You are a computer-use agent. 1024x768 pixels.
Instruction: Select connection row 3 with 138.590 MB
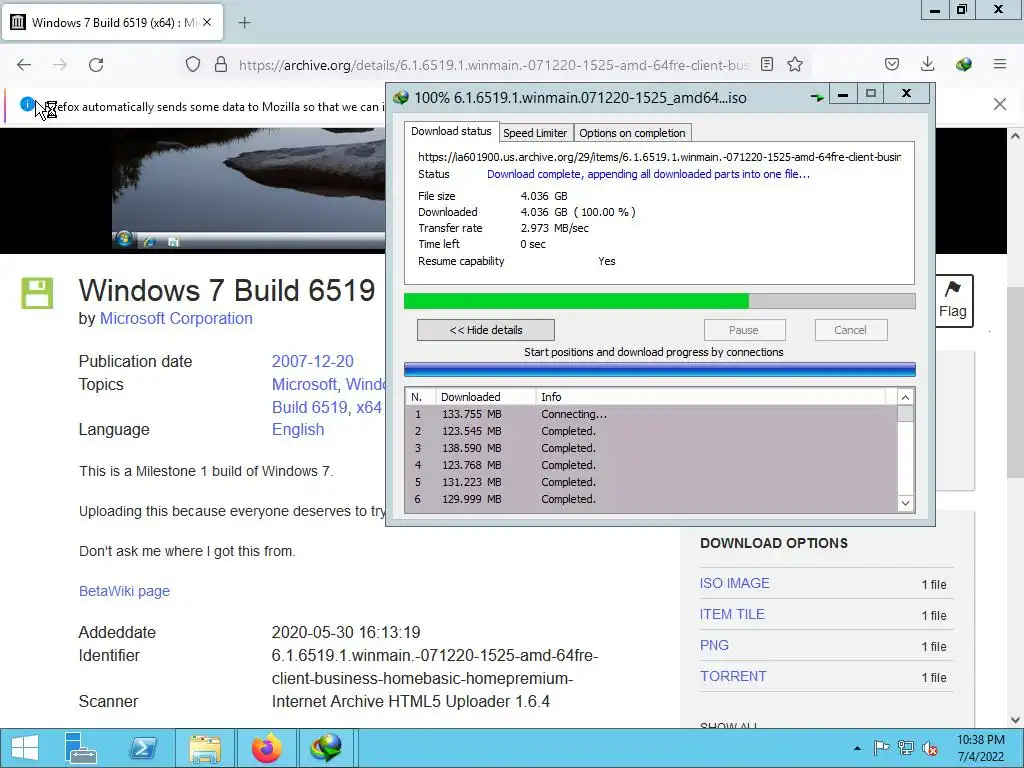point(652,448)
